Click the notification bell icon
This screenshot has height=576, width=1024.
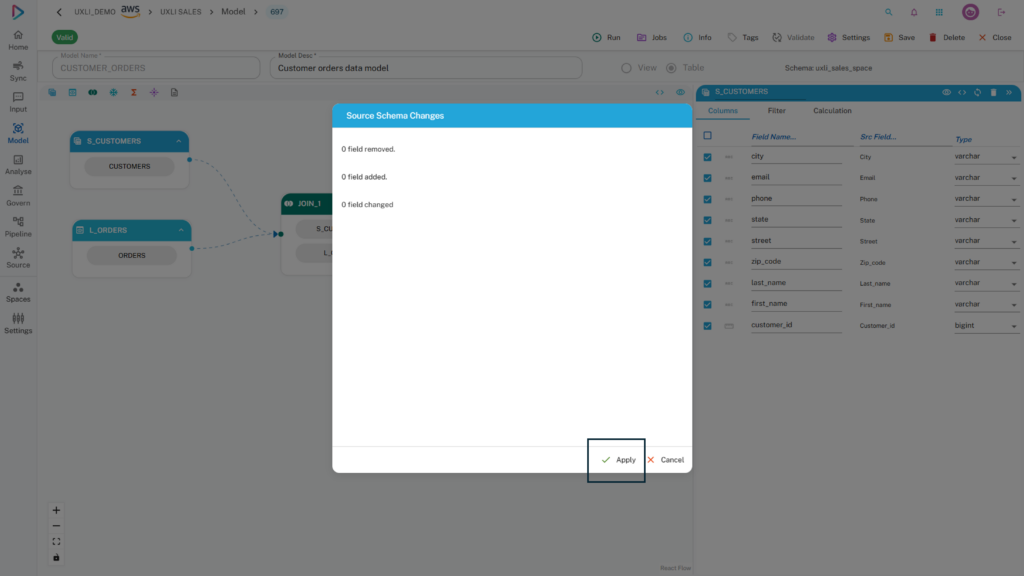913,12
